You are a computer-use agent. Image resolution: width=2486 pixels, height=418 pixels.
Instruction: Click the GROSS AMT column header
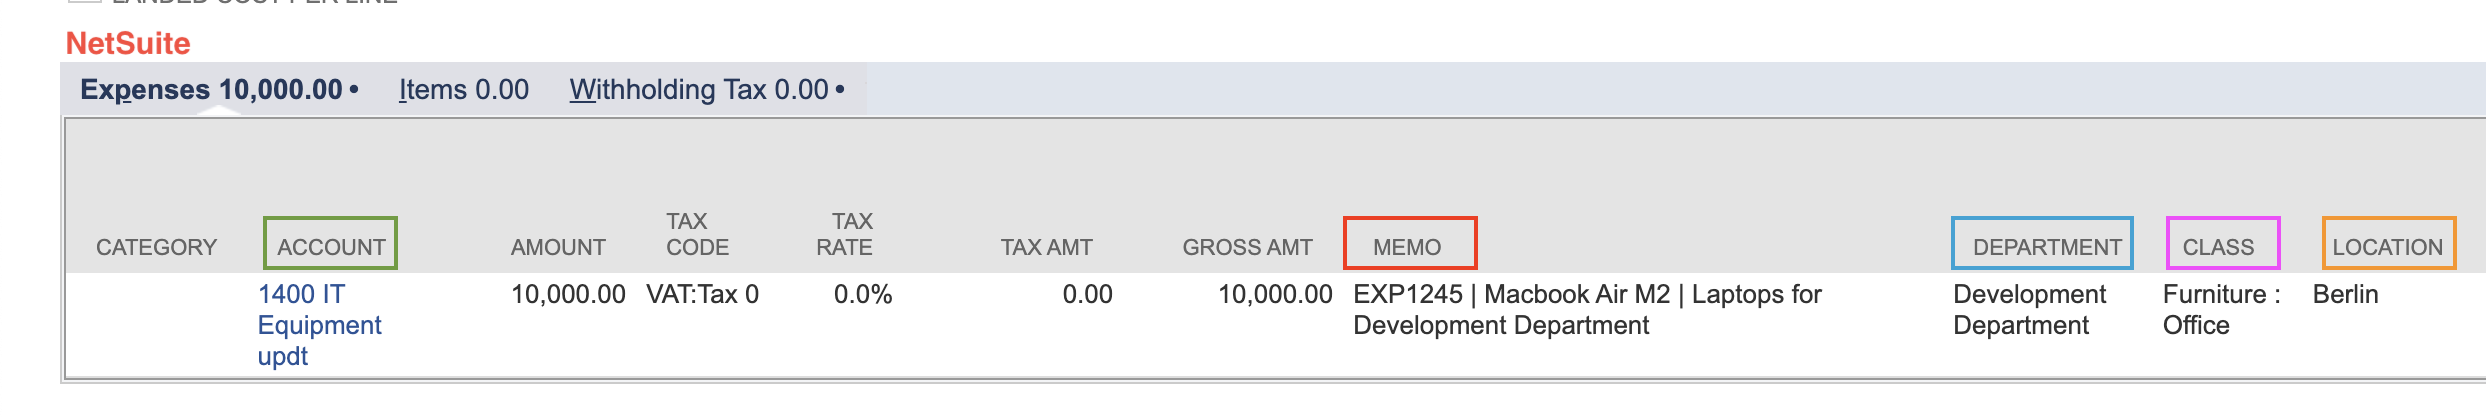1247,247
